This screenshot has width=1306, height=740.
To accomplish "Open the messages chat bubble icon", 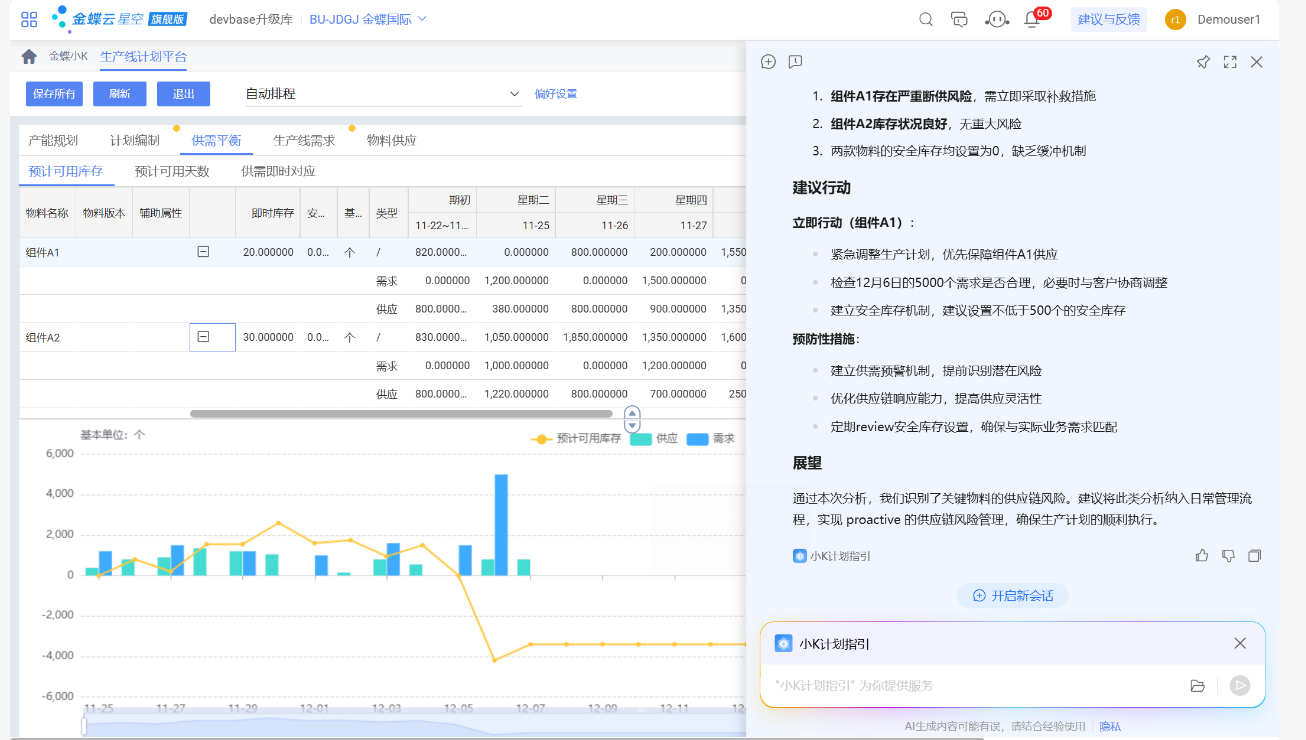I will (x=960, y=19).
